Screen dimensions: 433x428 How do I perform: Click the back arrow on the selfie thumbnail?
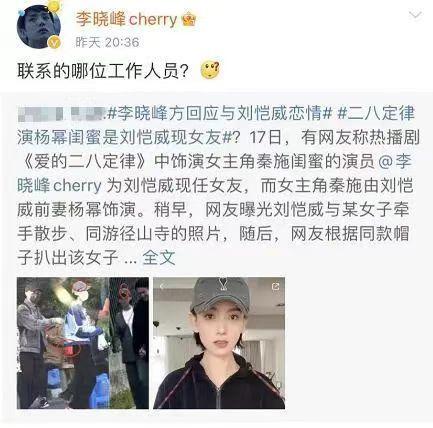coord(162,286)
